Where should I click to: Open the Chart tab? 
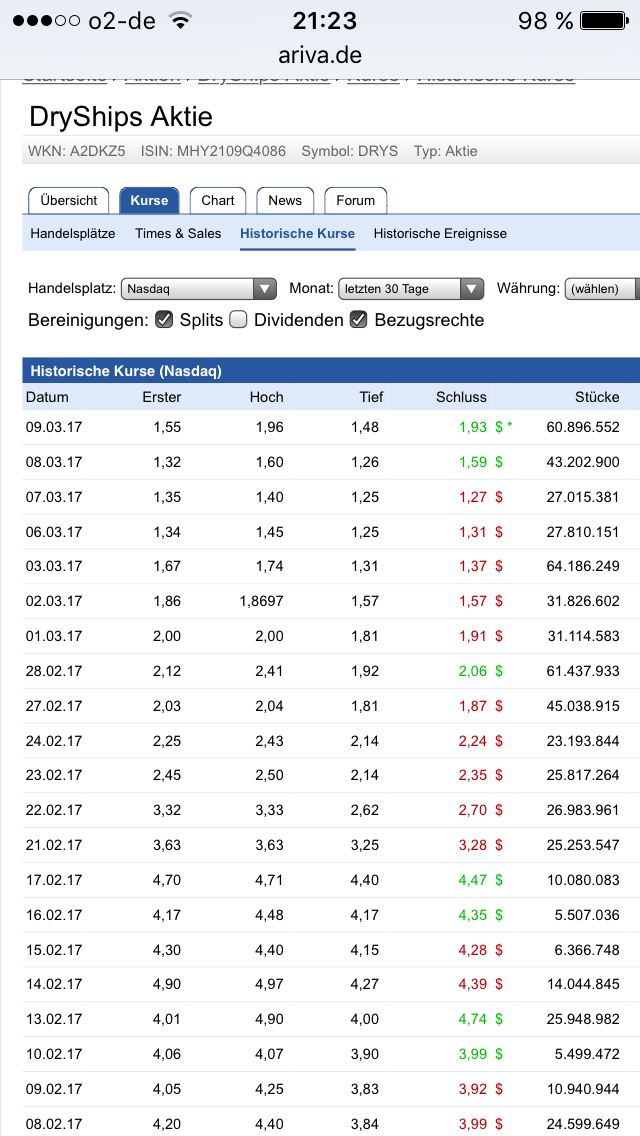[218, 200]
